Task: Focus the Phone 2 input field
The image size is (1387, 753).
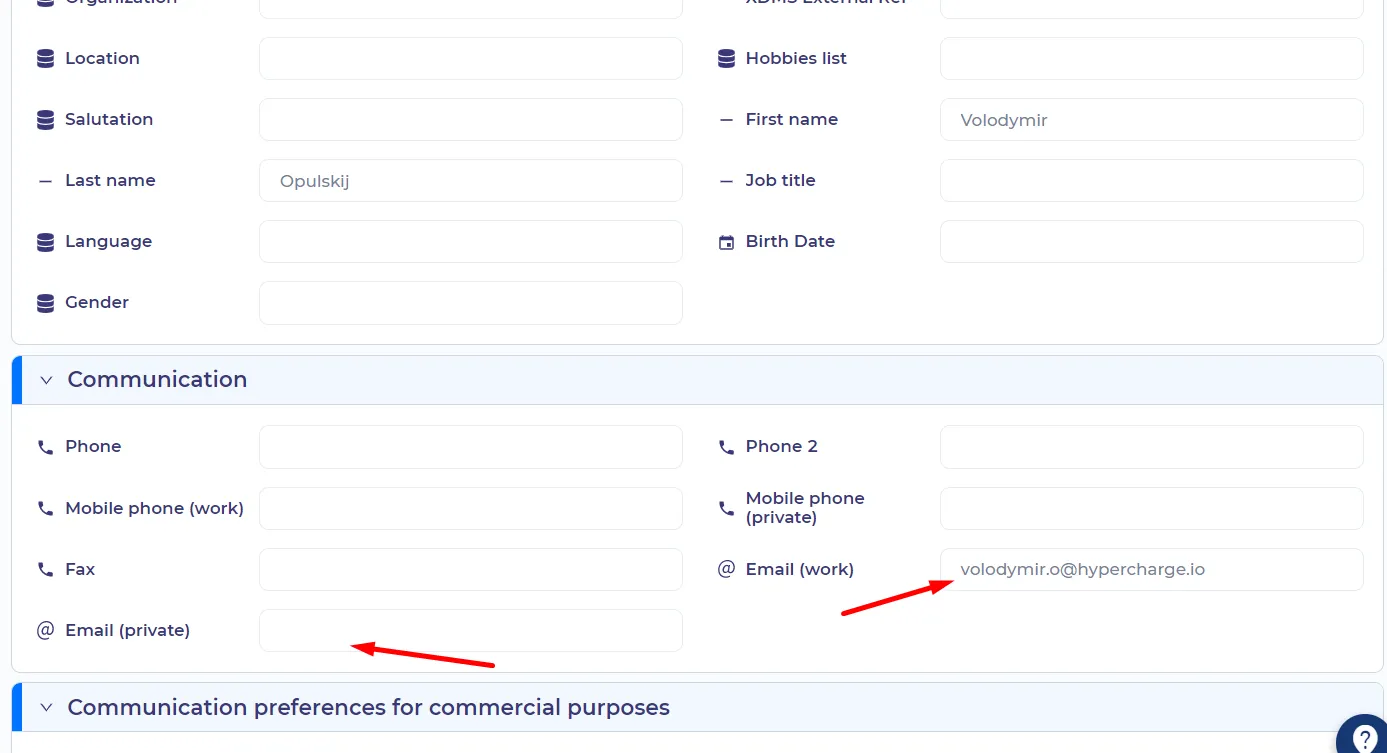Action: [1152, 447]
